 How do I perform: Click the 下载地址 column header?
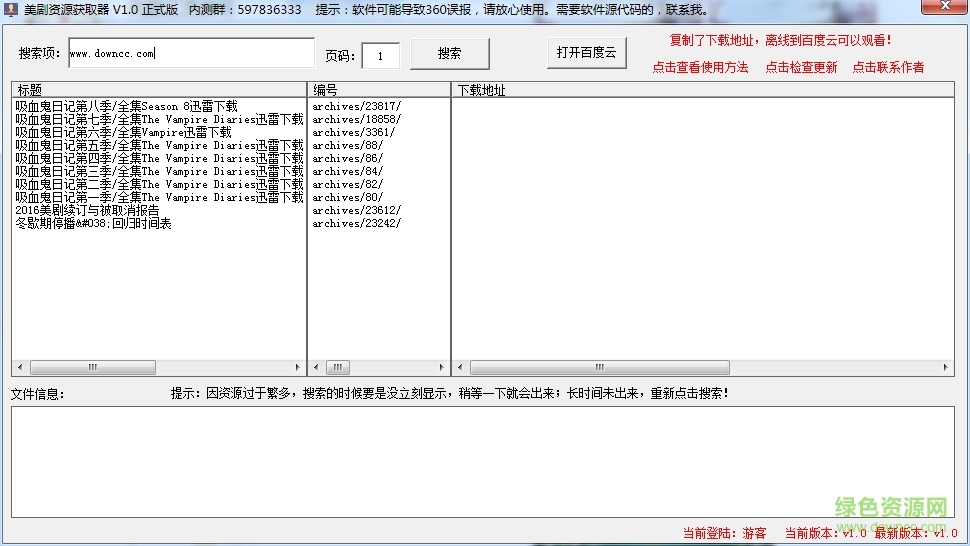click(702, 90)
